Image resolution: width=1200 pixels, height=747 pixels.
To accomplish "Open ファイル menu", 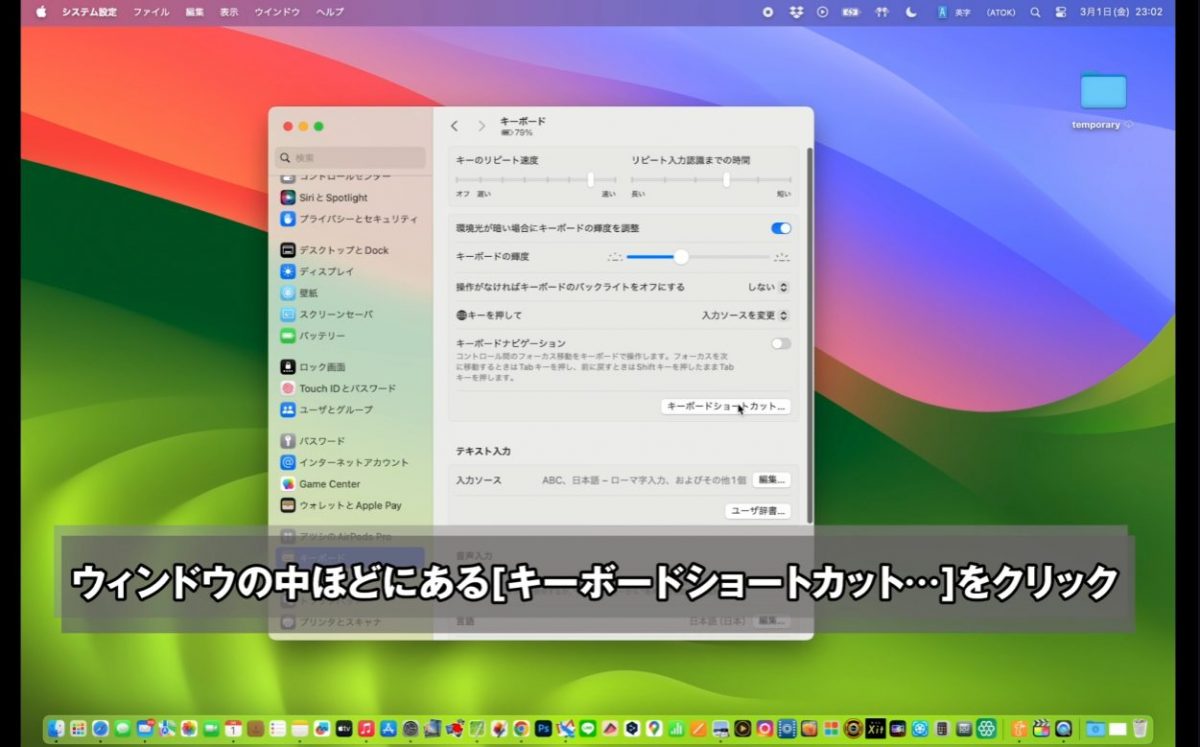I will (151, 12).
